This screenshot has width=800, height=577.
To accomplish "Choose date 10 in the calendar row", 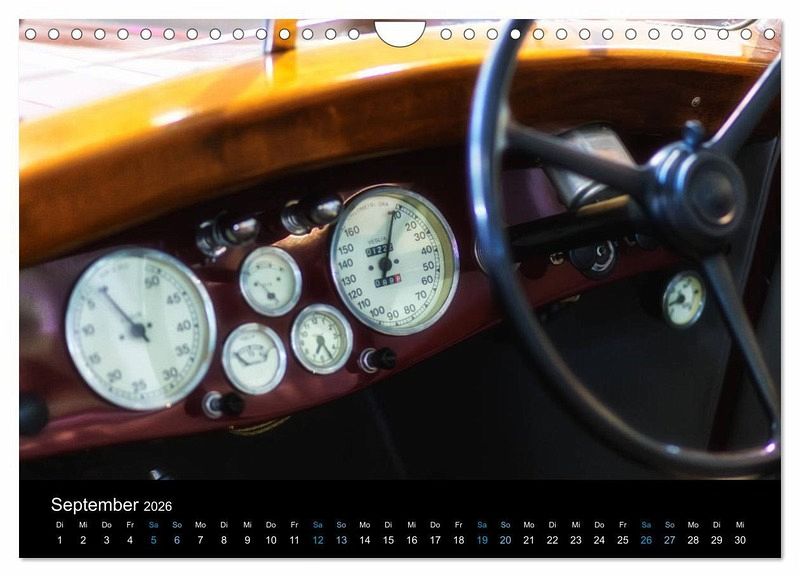I will (271, 541).
